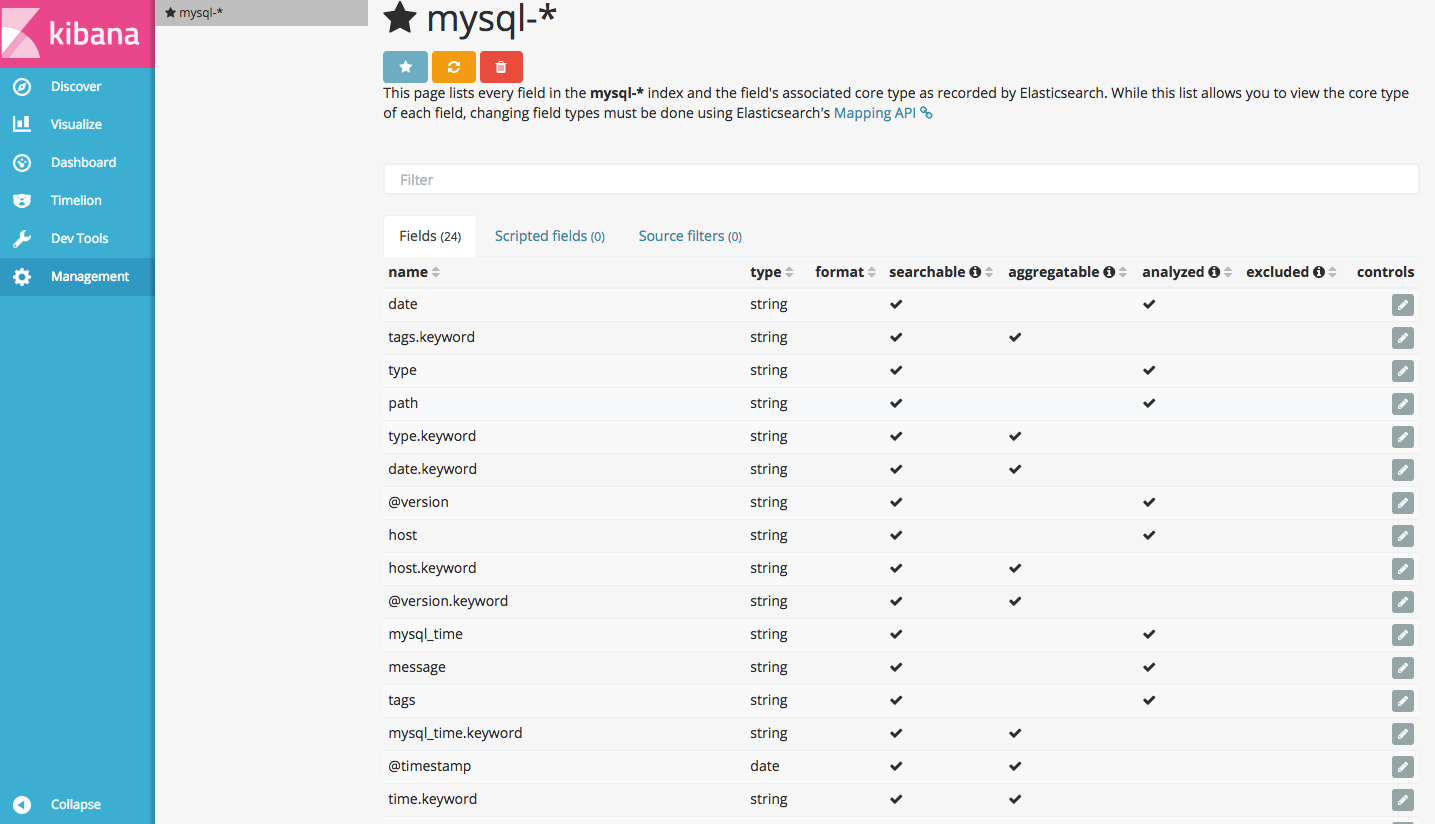
Task: Edit the time.keyword field
Action: click(x=1403, y=800)
